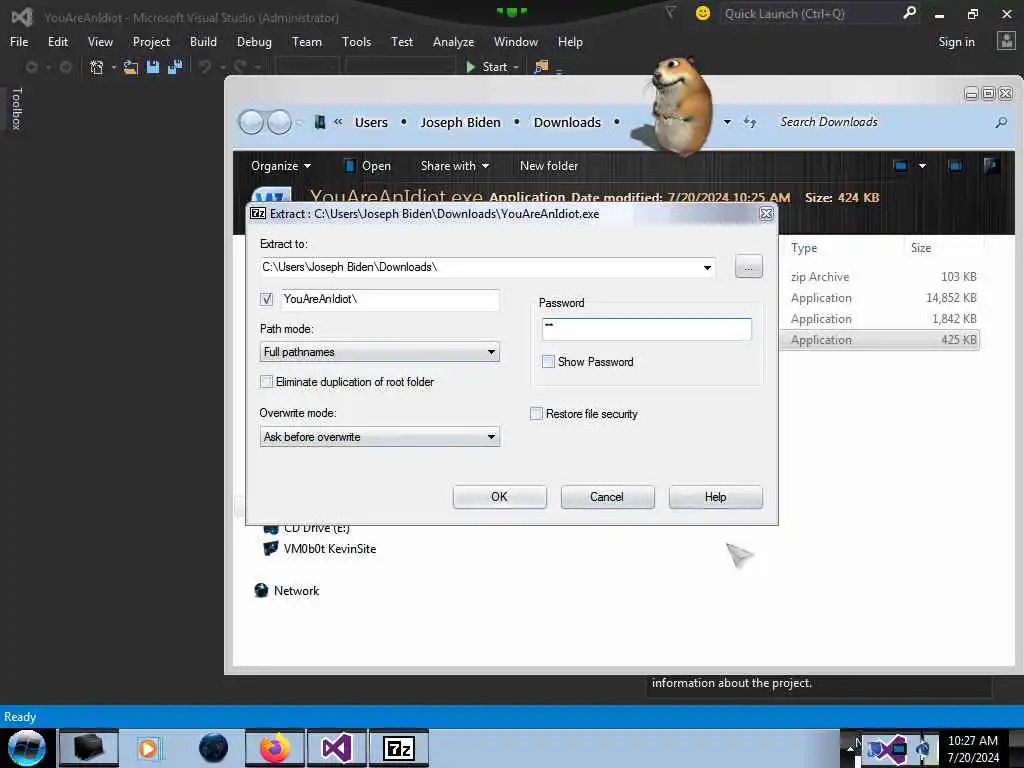The width and height of the screenshot is (1024, 768).
Task: Open the New Project dropdown arrow in toolbar
Action: click(113, 67)
